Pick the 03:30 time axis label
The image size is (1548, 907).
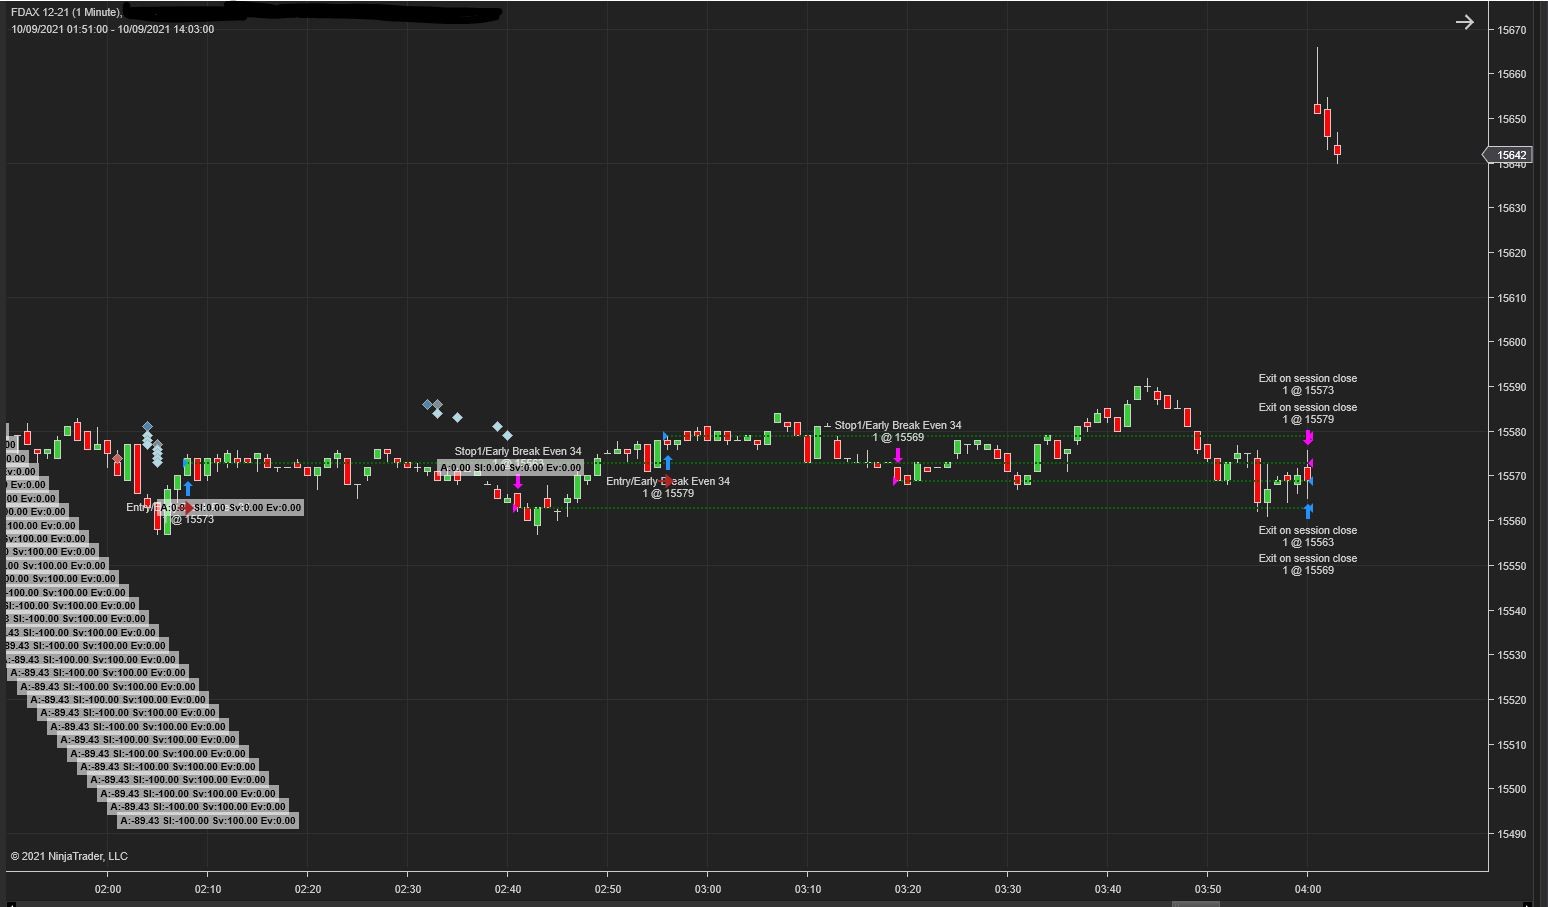1008,889
